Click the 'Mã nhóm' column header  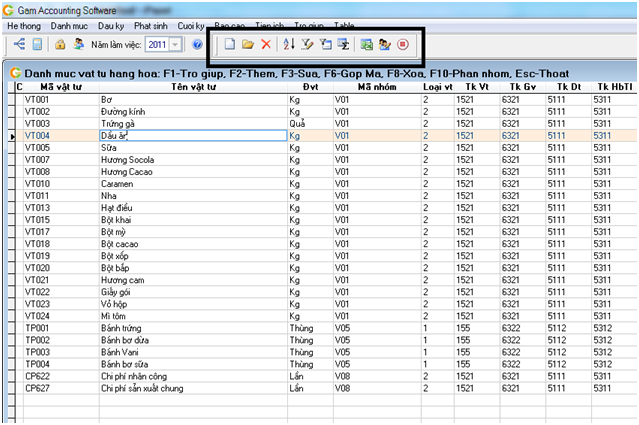coord(377,87)
